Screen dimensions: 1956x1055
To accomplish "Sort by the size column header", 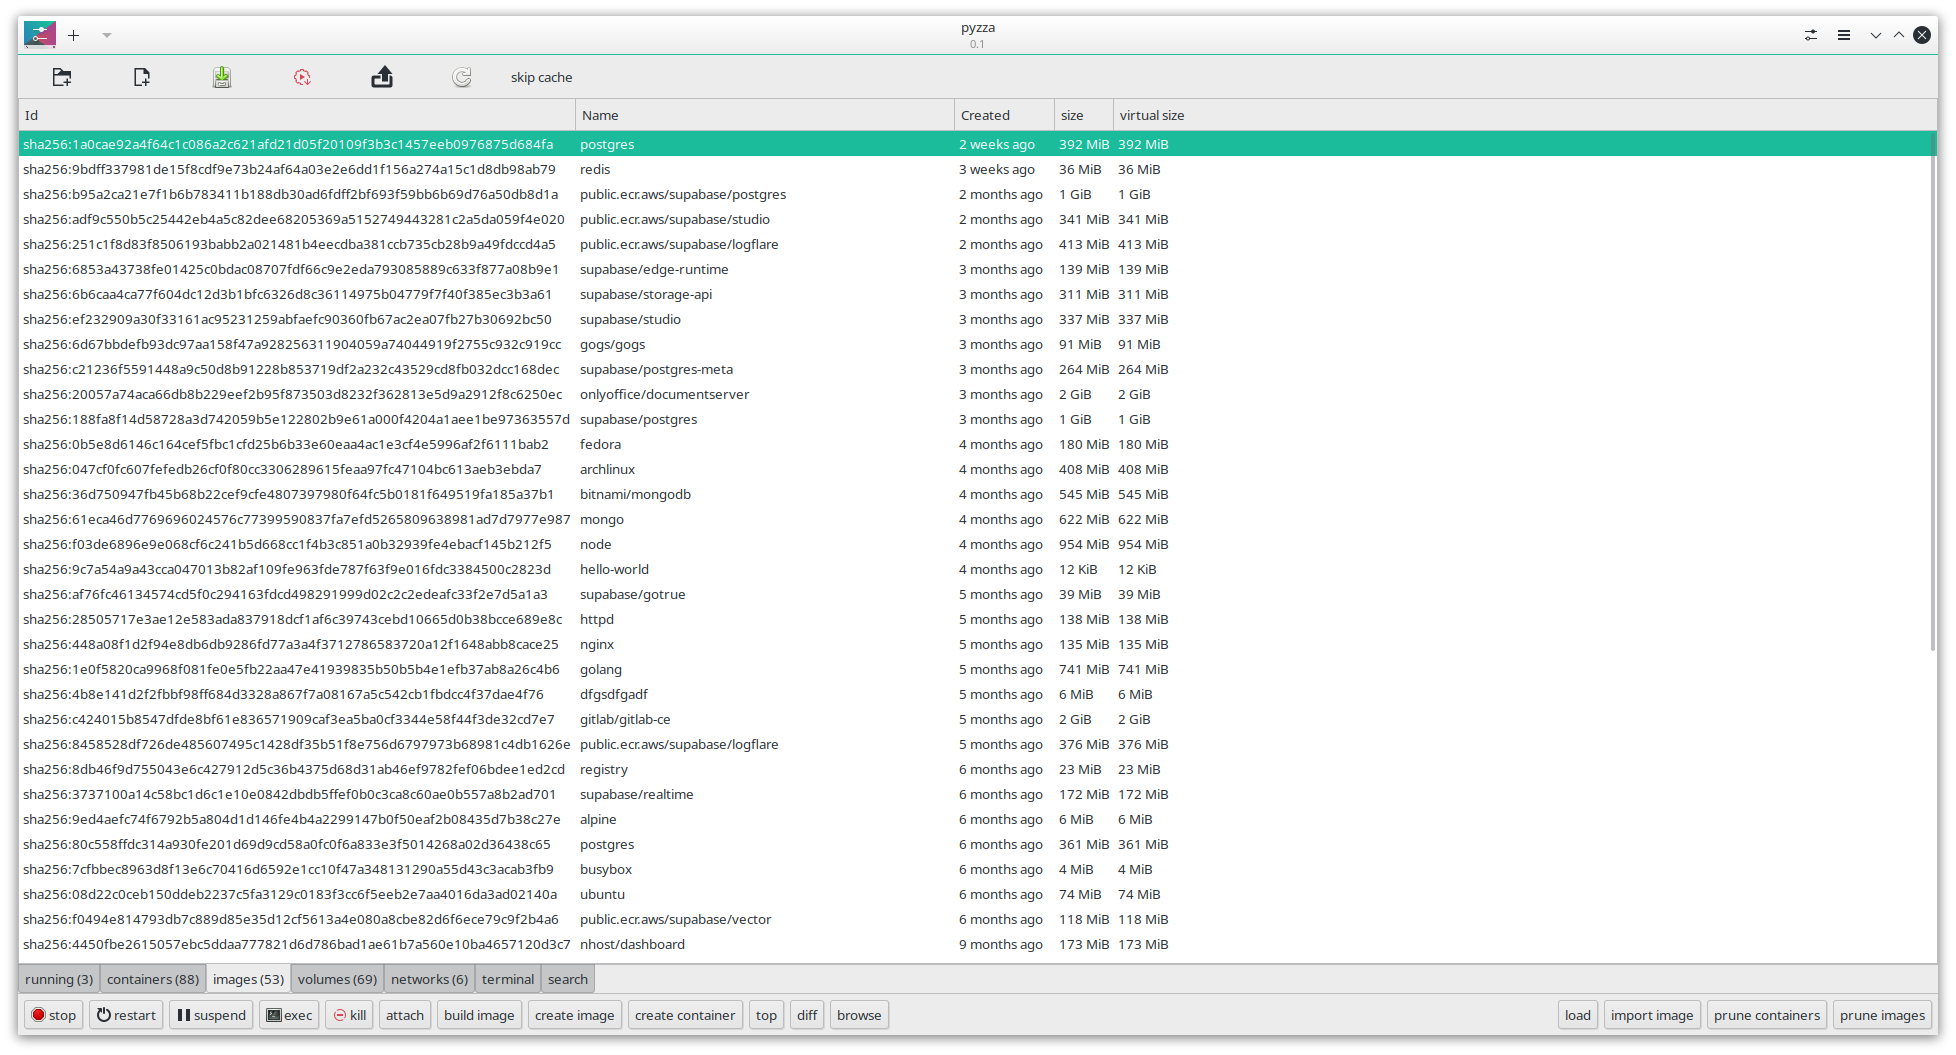I will click(x=1084, y=115).
